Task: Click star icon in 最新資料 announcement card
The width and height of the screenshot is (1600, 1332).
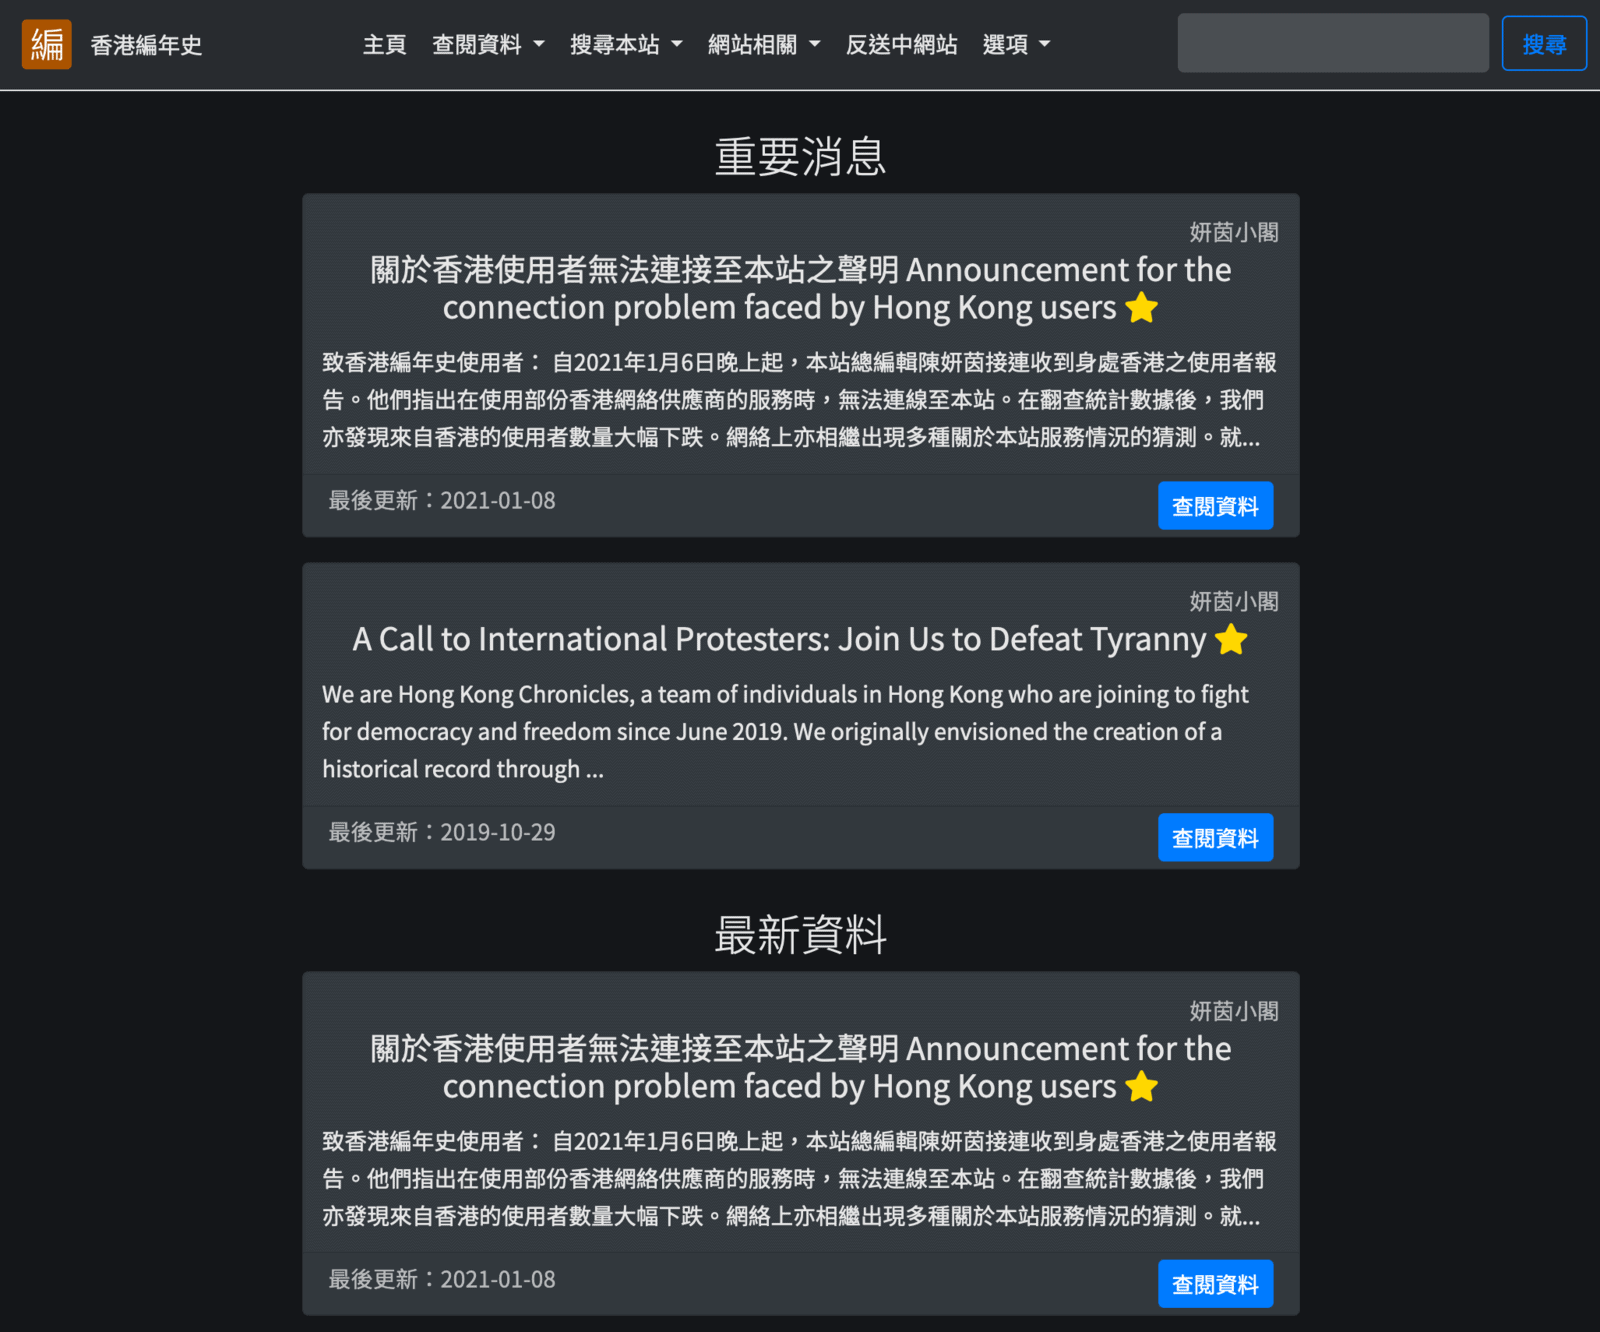Action: click(x=1141, y=1087)
